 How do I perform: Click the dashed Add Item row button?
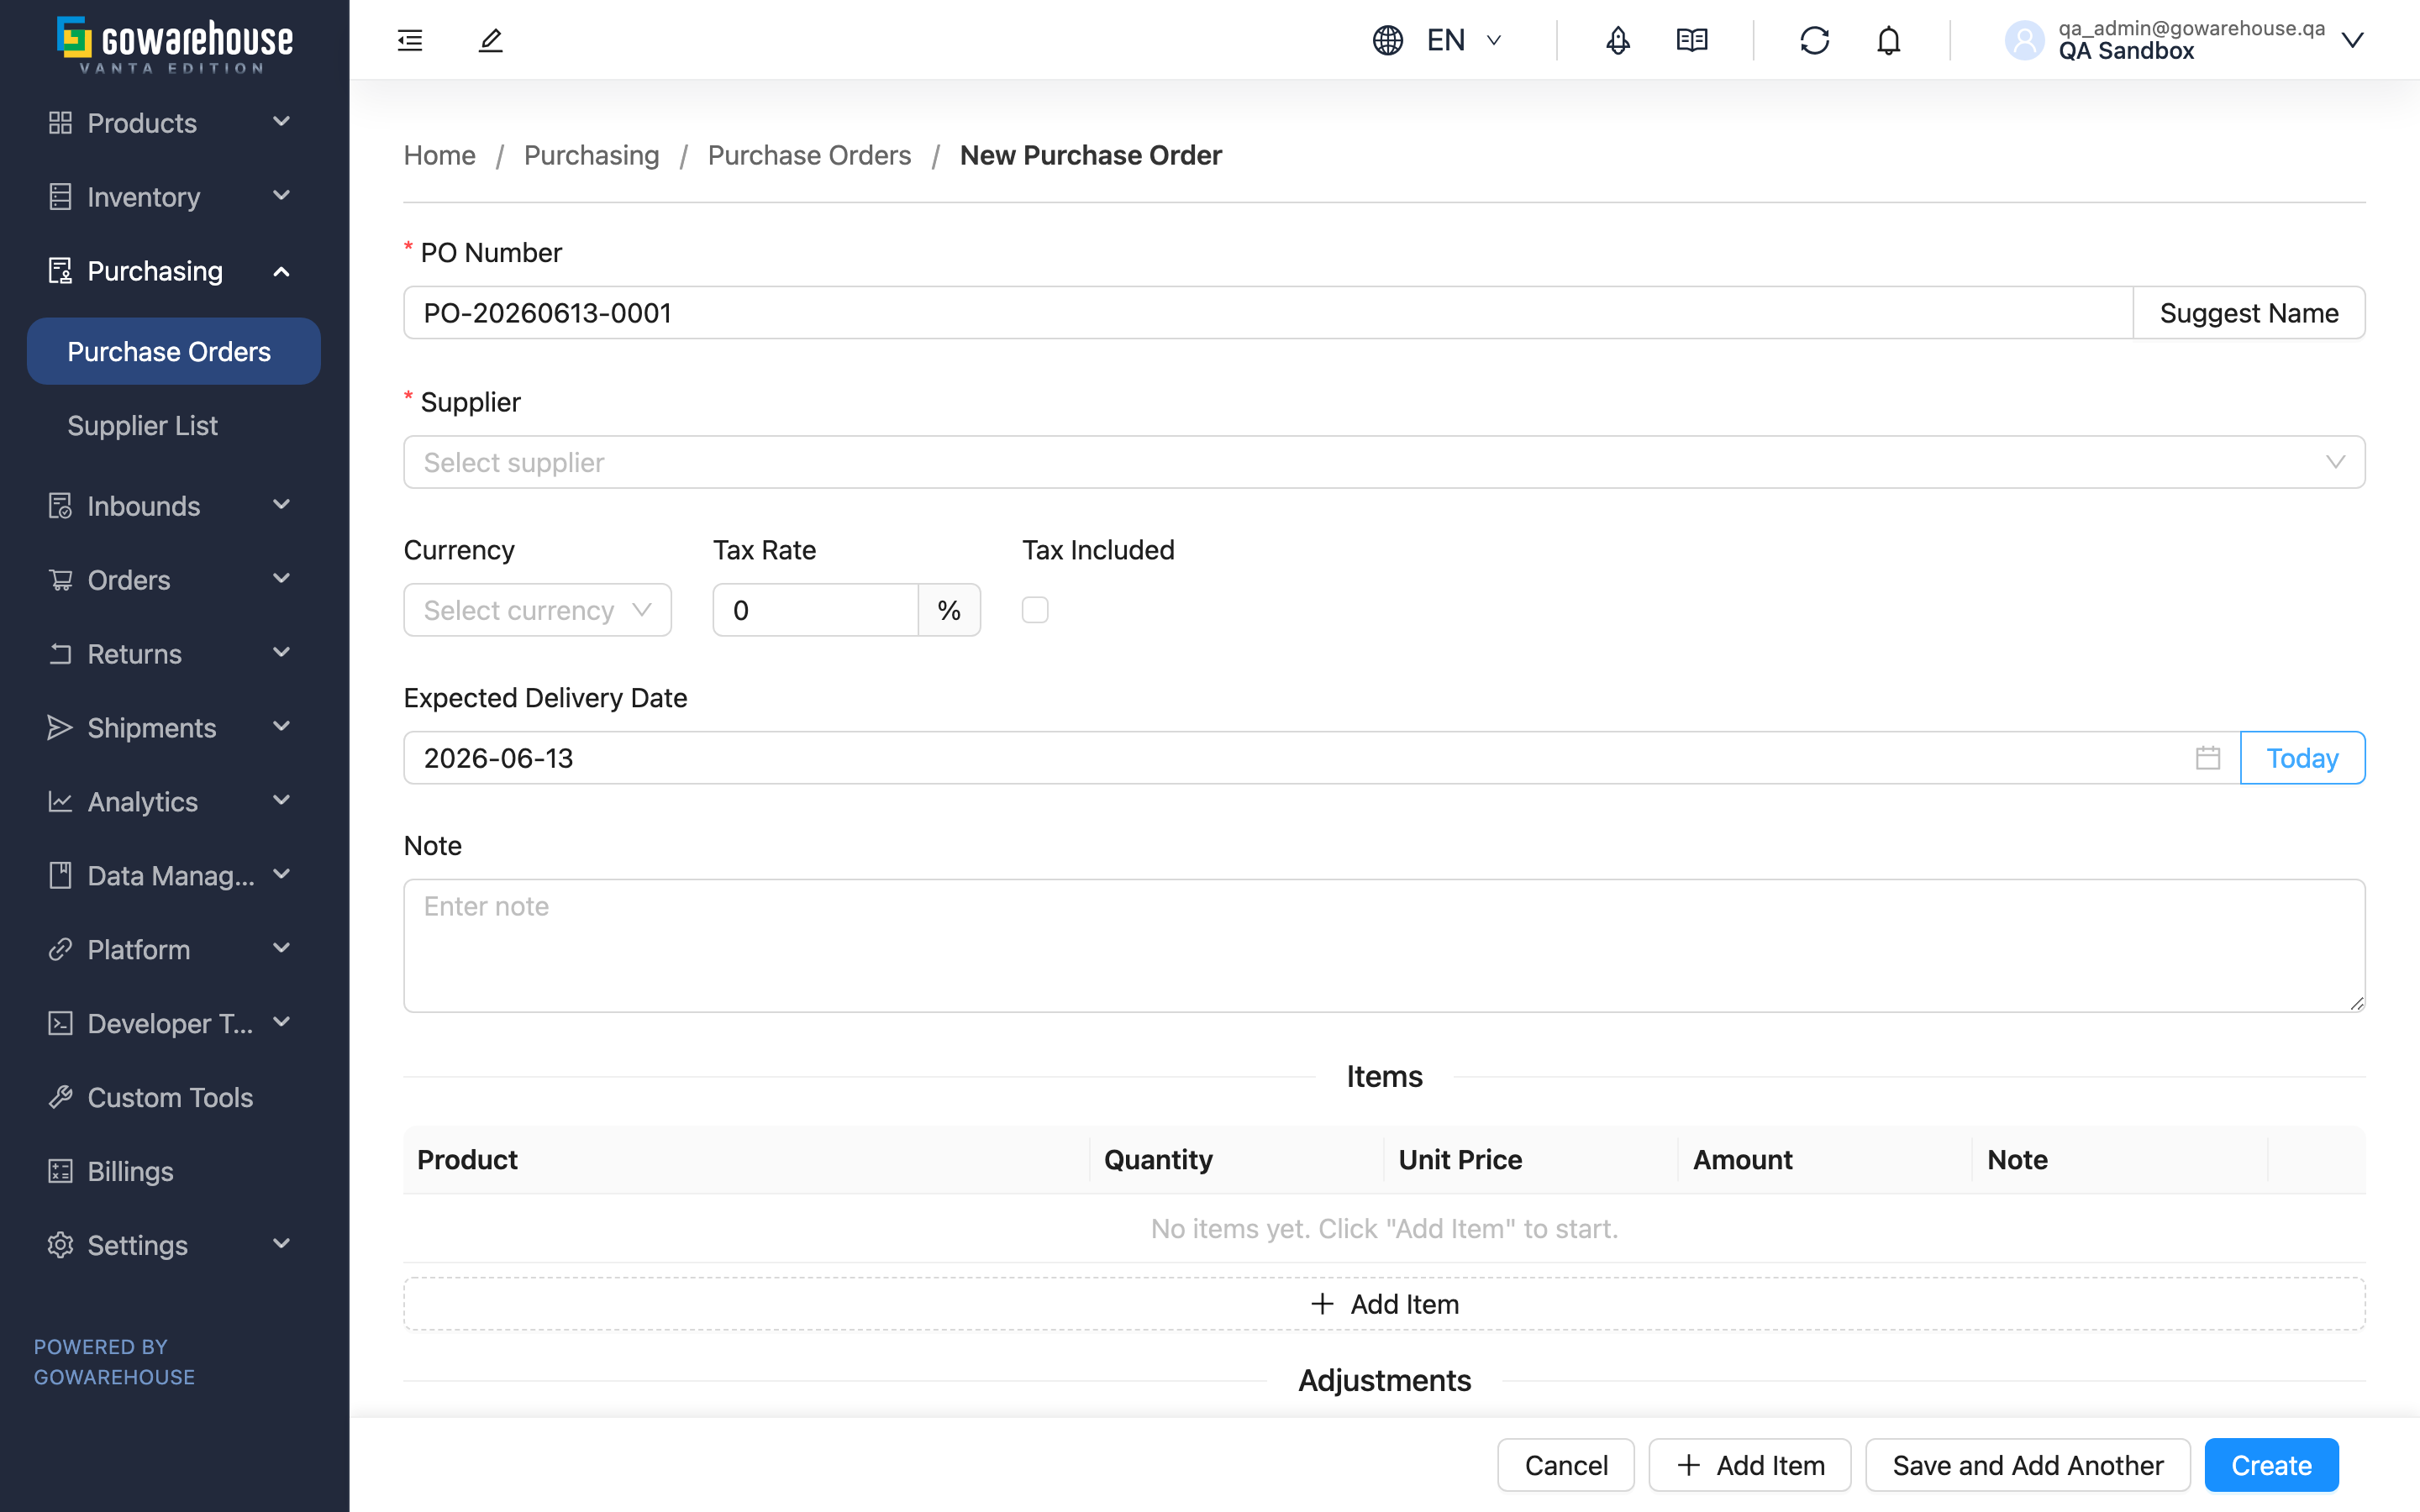(1384, 1304)
